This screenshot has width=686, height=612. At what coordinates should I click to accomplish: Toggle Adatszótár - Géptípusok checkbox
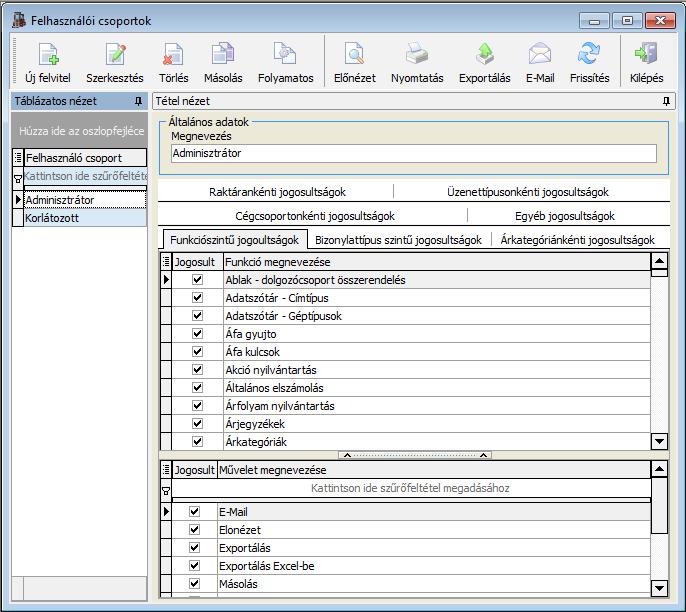(x=197, y=315)
